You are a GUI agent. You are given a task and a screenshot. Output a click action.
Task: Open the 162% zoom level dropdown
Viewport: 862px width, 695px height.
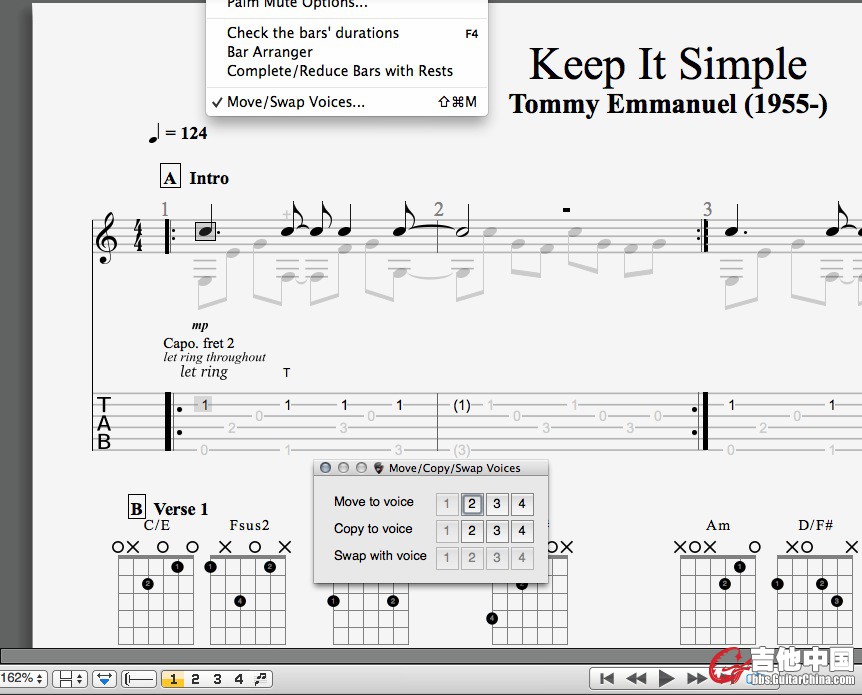click(24, 679)
